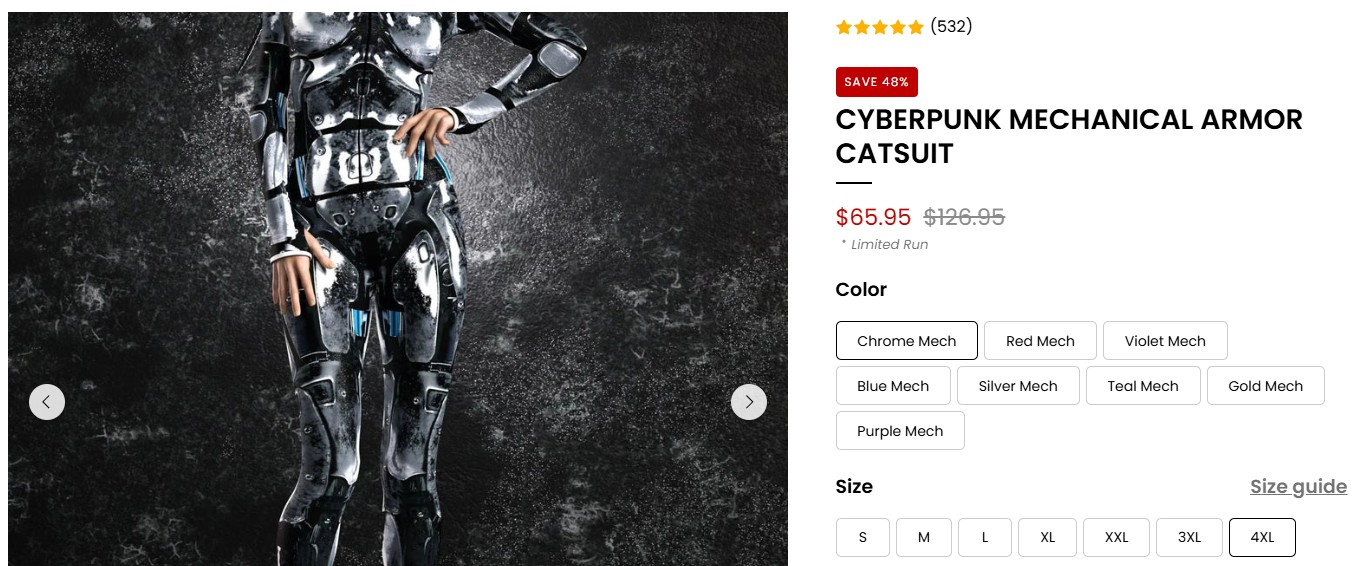
Task: Choose the Red Mech color
Action: (x=1040, y=341)
